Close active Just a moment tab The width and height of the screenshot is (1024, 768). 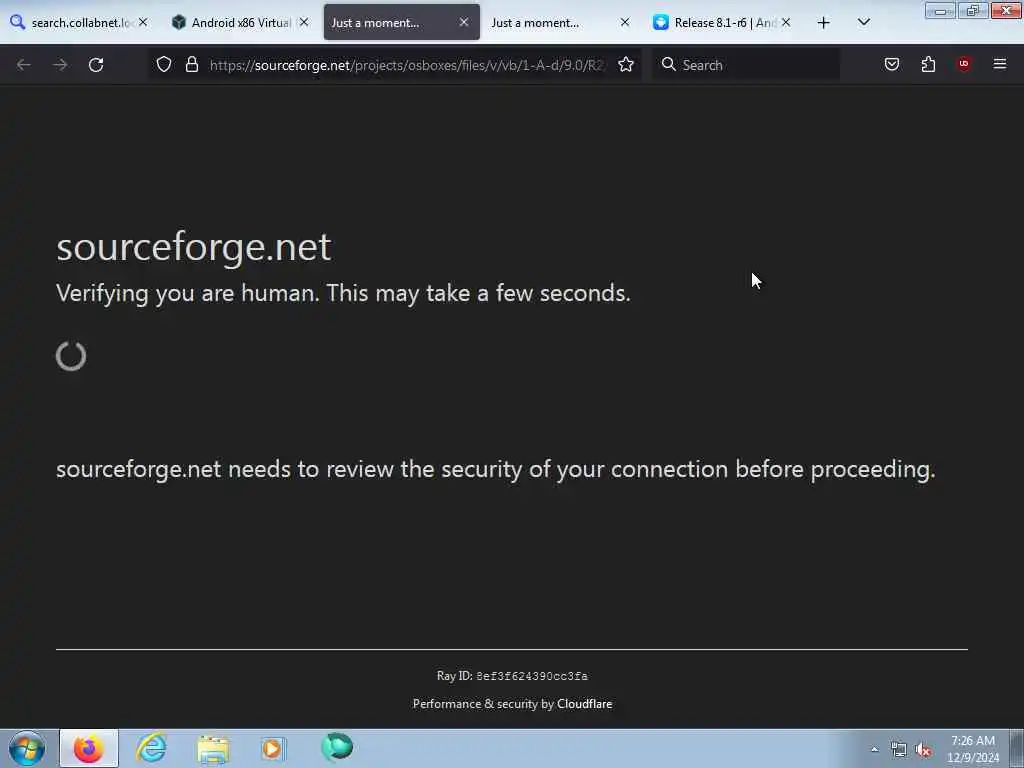464,22
